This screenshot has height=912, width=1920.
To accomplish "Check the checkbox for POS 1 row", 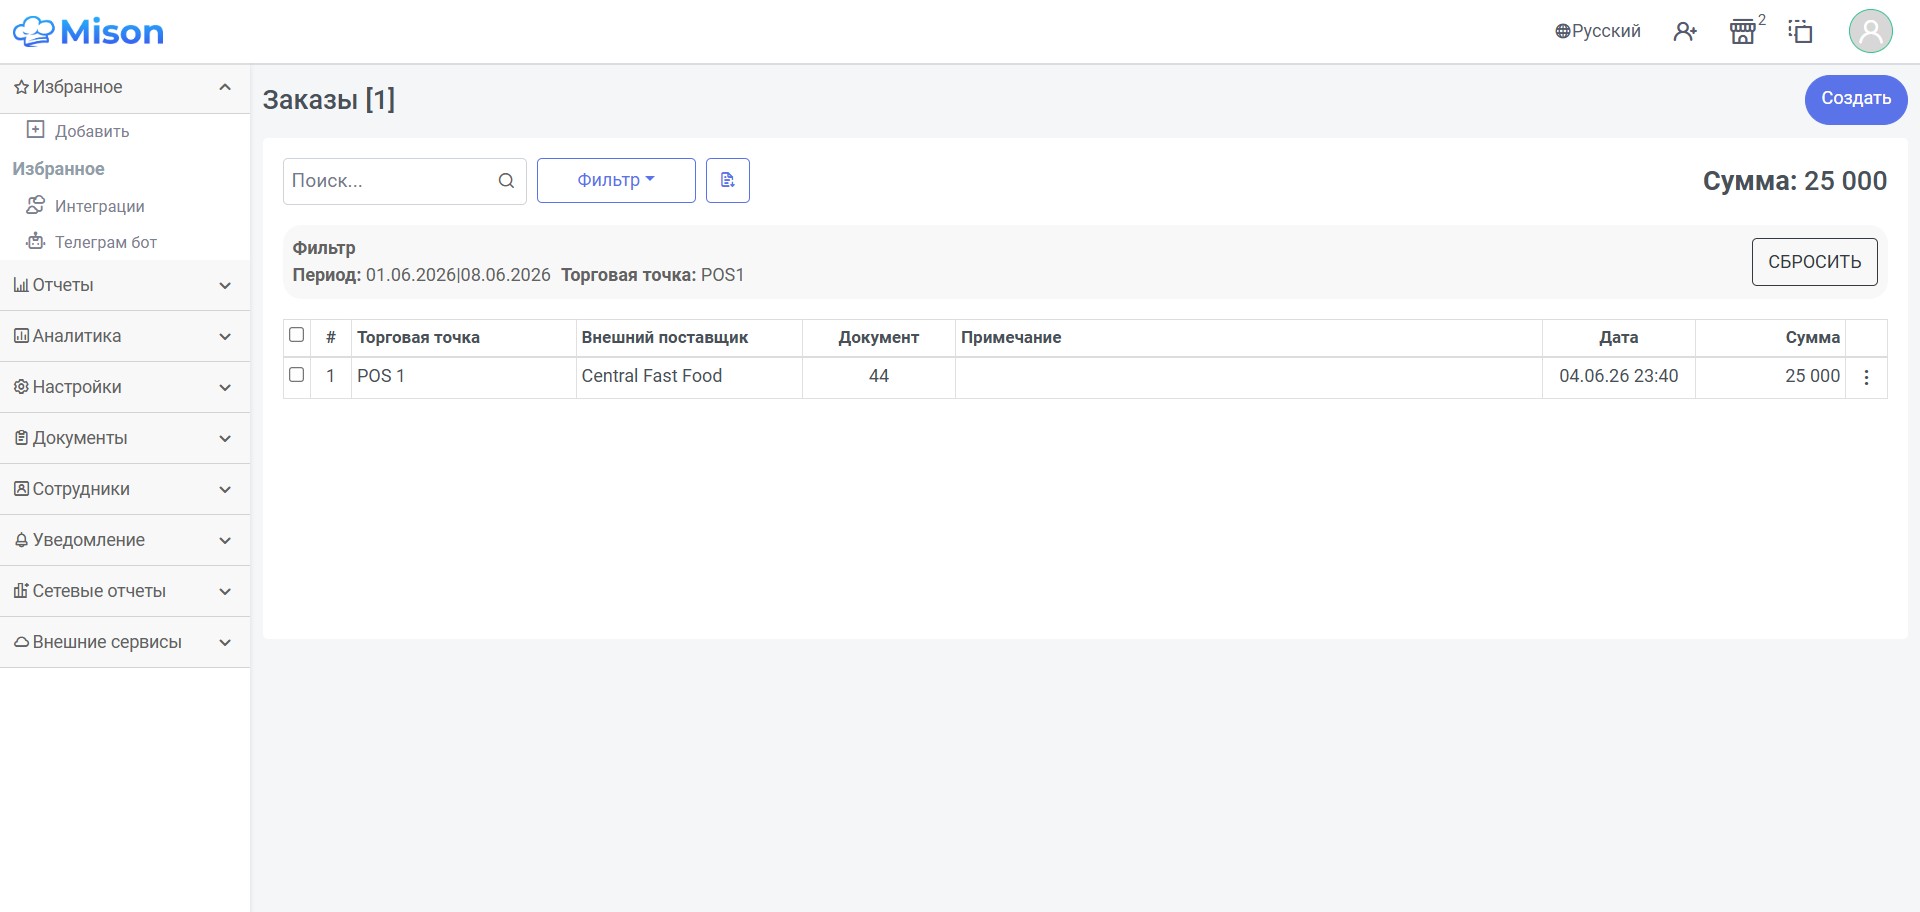I will tap(296, 375).
